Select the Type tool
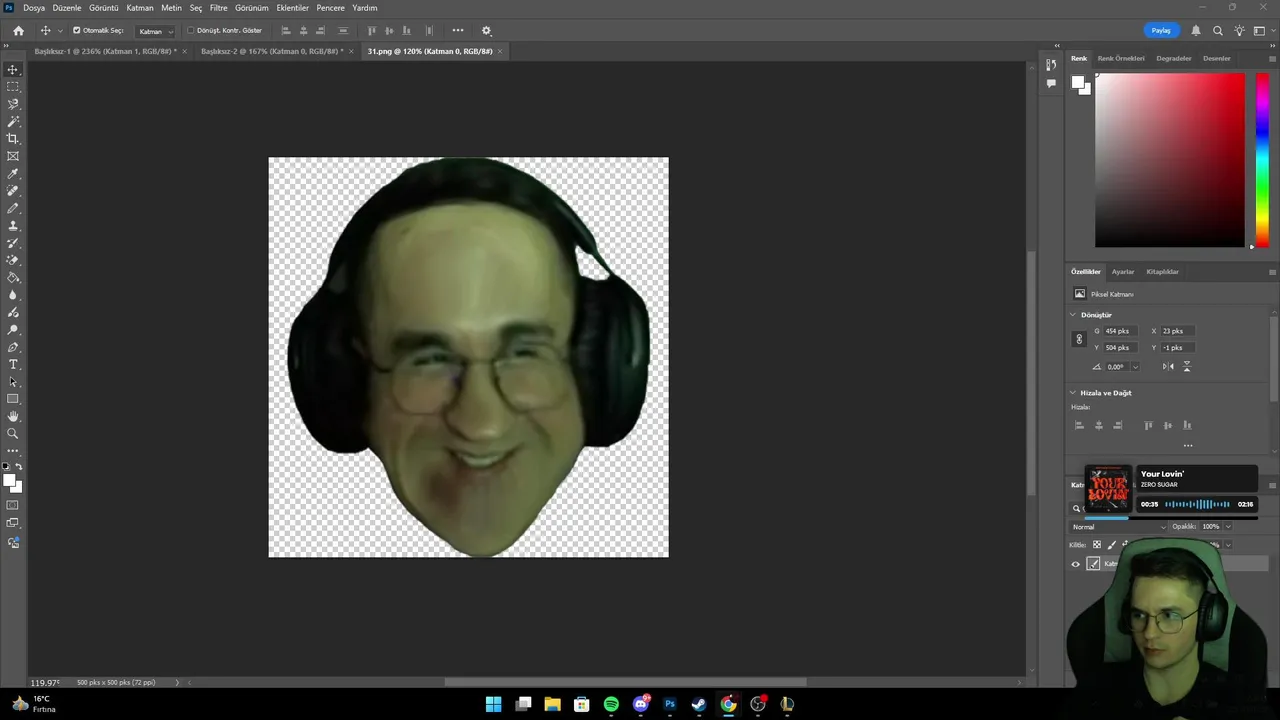 [x=13, y=365]
